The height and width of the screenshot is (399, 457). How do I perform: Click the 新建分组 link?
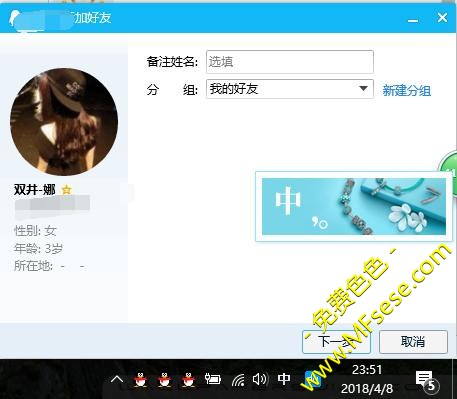click(x=406, y=90)
